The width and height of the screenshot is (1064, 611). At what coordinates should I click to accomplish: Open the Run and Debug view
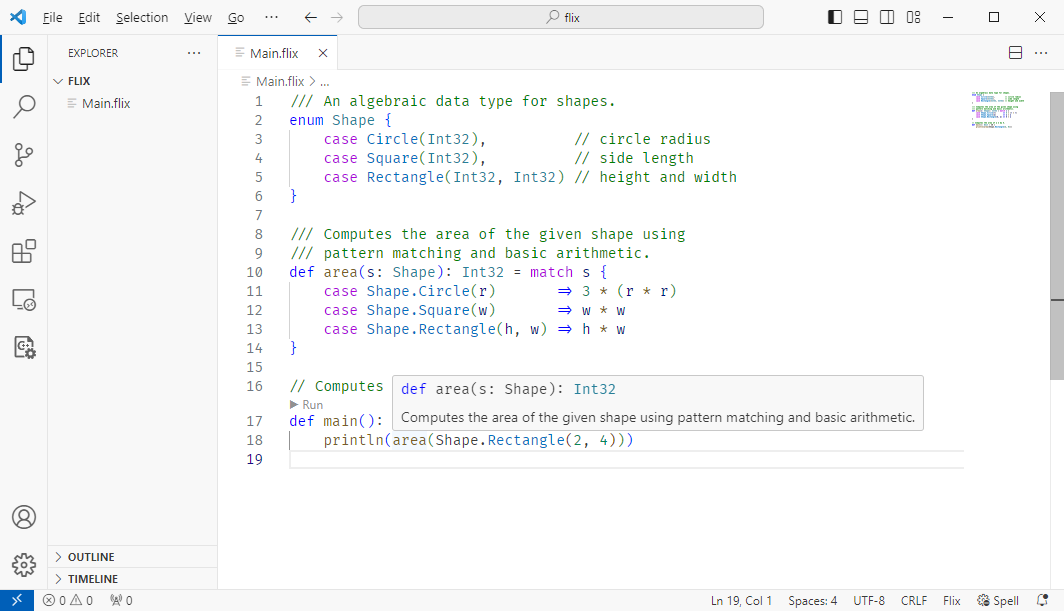click(x=24, y=203)
